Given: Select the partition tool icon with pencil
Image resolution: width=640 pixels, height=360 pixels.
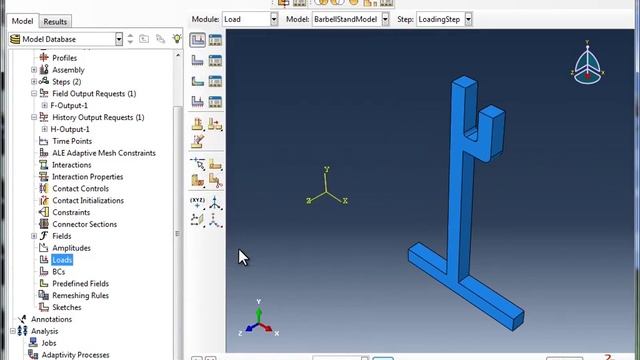Looking at the screenshot, I should tap(198, 141).
